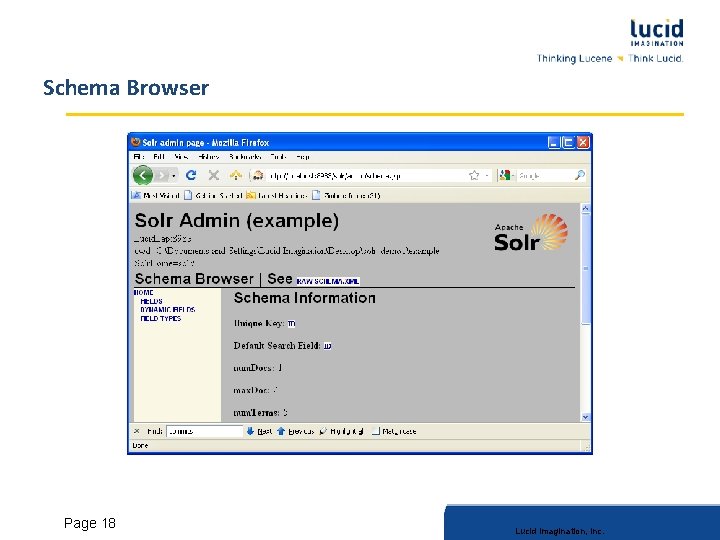The width and height of the screenshot is (720, 540).
Task: Open the File menu
Action: pyautogui.click(x=138, y=157)
